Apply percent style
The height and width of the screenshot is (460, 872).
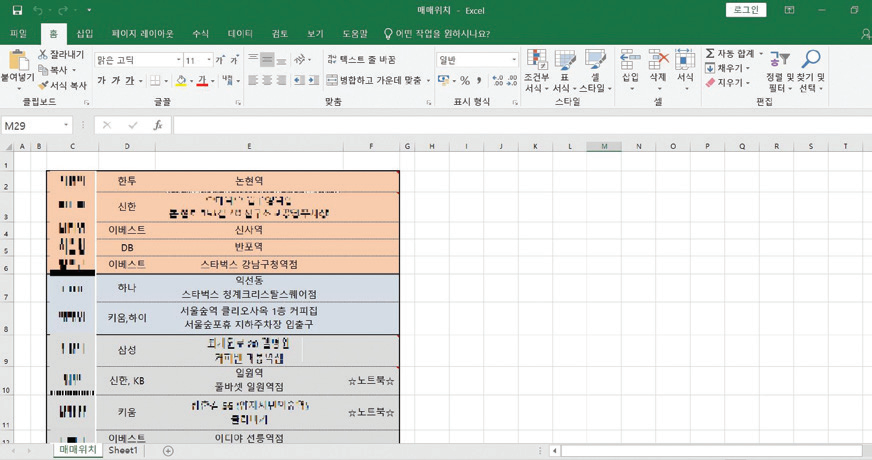(465, 81)
